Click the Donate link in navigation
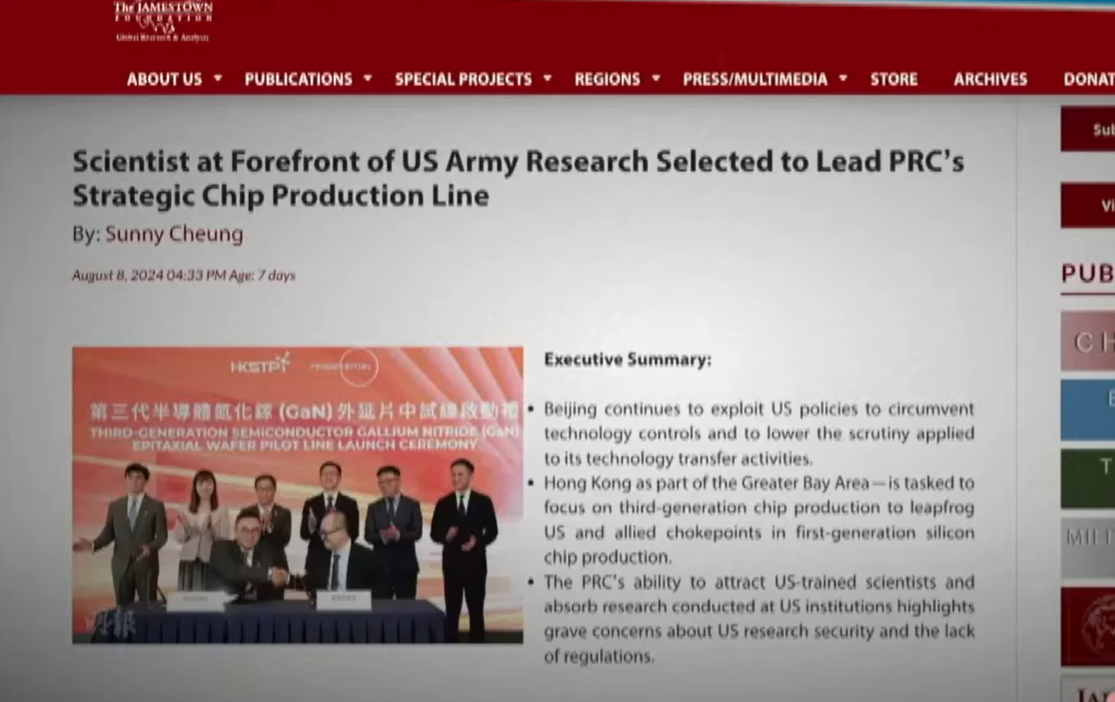The image size is (1115, 702). (x=1089, y=79)
